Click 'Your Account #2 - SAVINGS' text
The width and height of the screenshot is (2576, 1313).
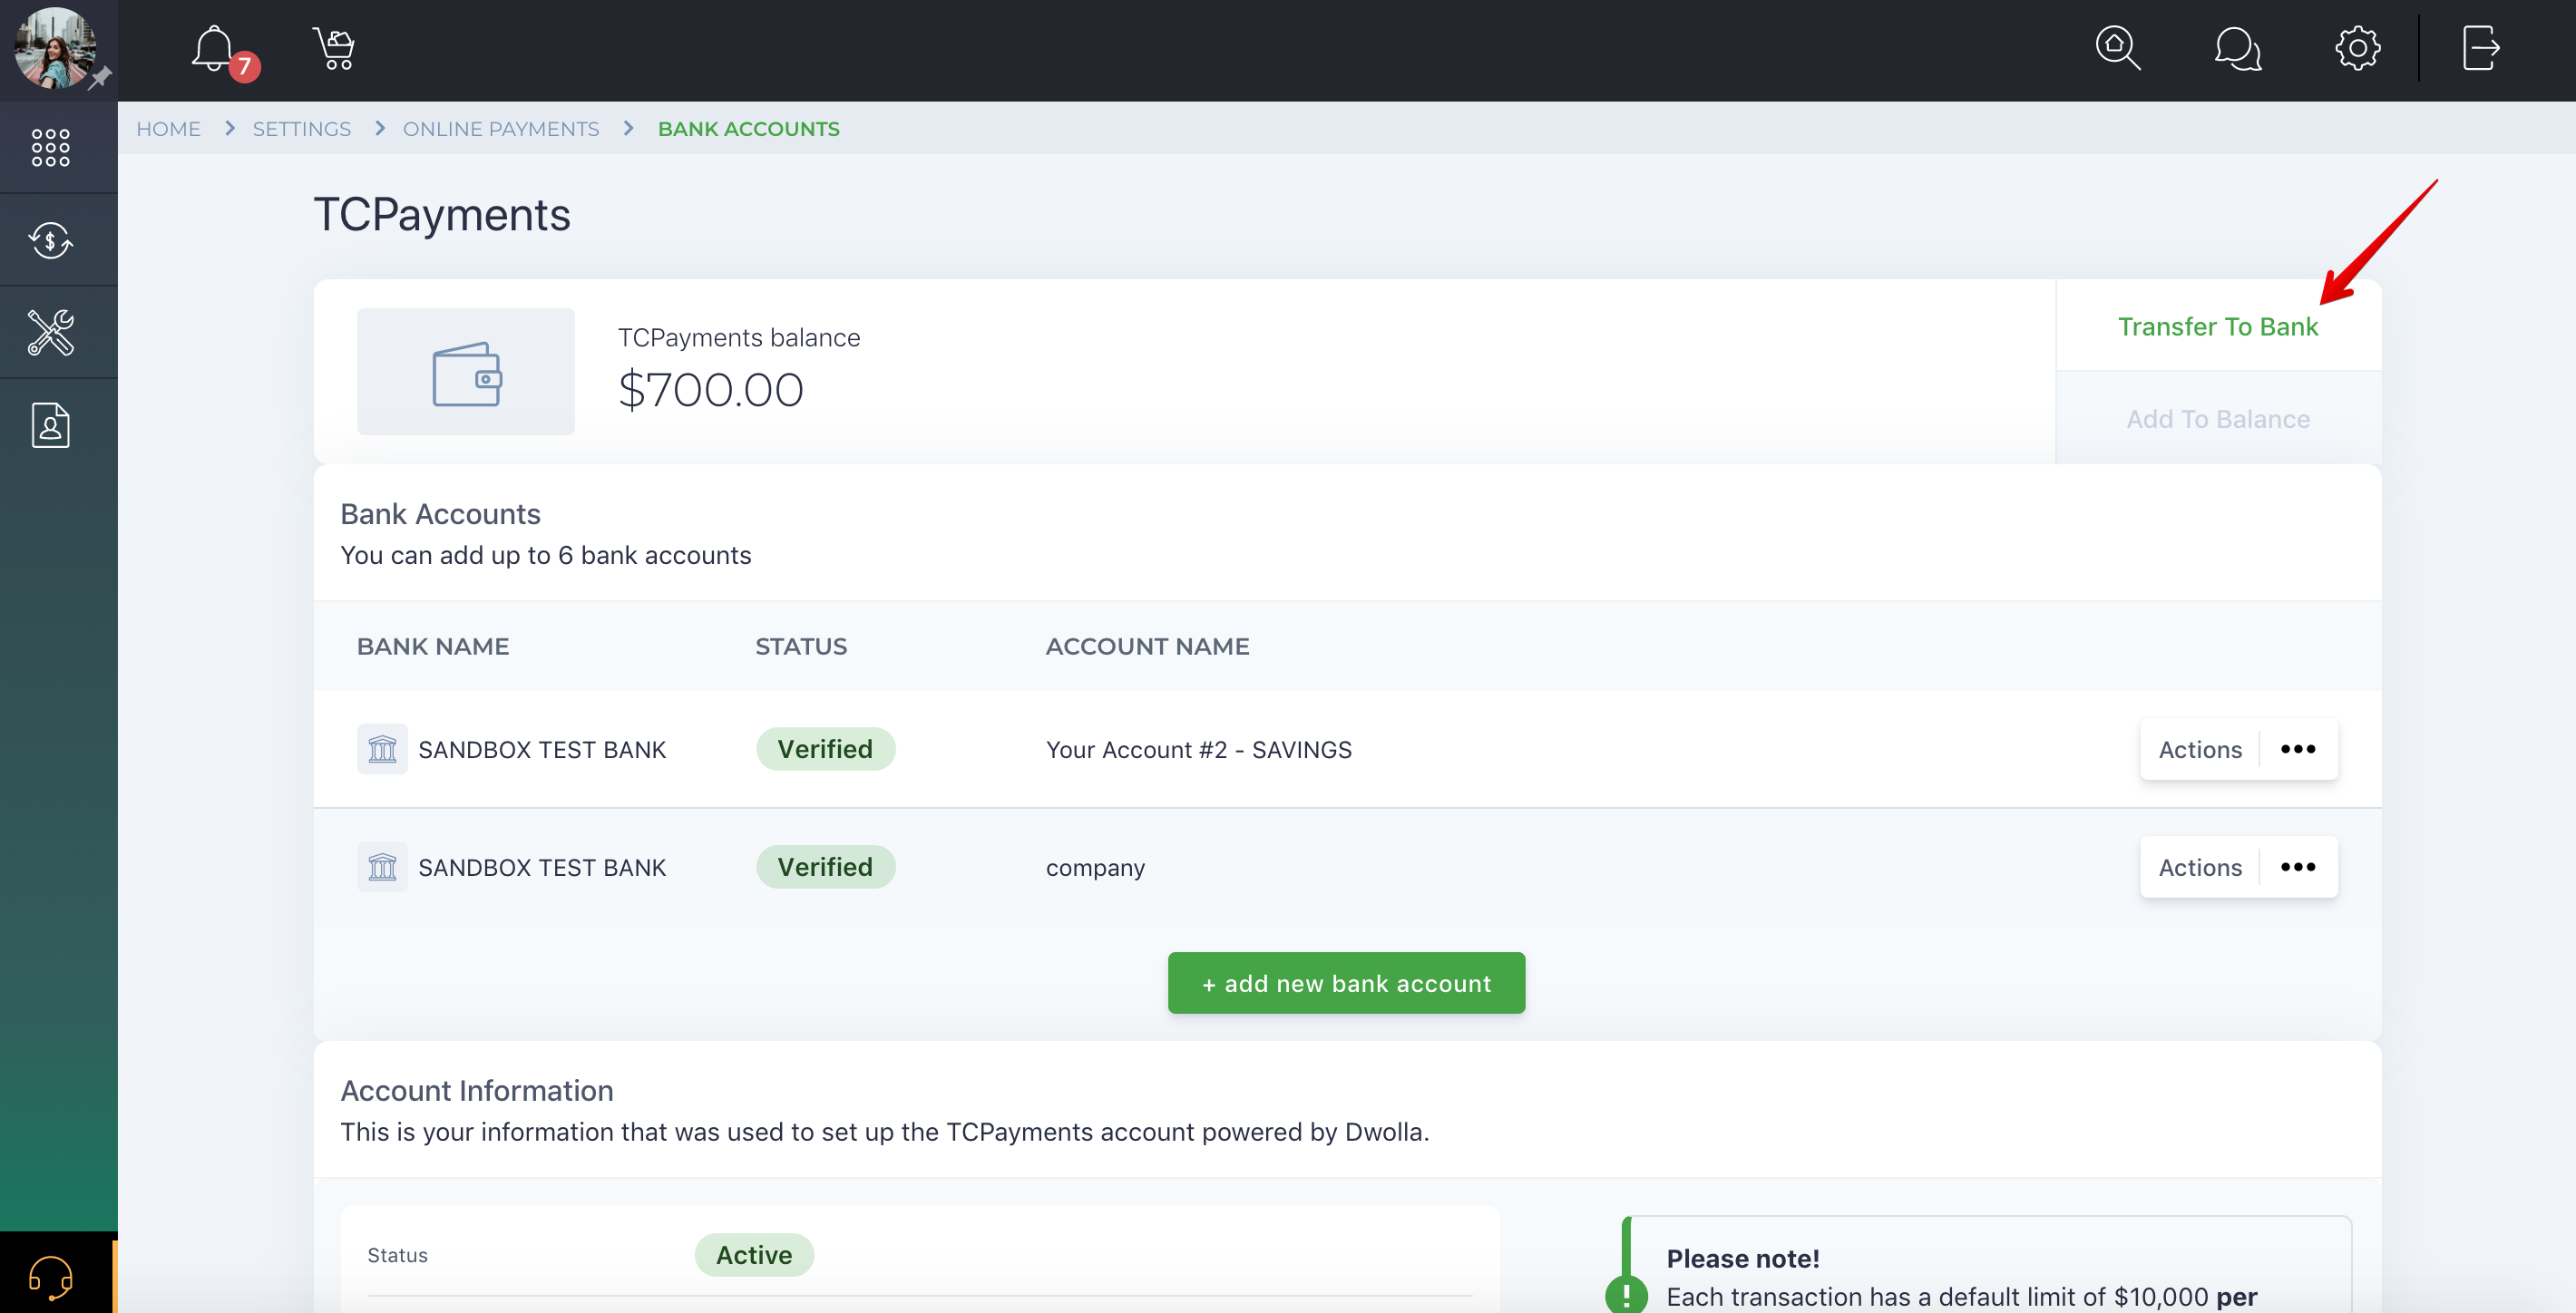1198,749
